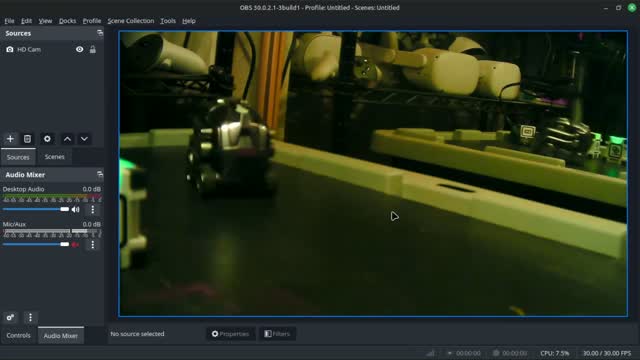Open Mic/Aux three-dot options menu
Image resolution: width=640 pixels, height=360 pixels.
tap(93, 244)
